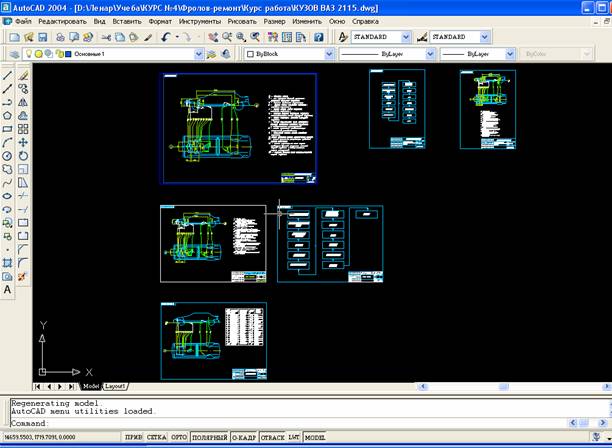
Task: Open the Редактировать menu
Action: tap(62, 21)
